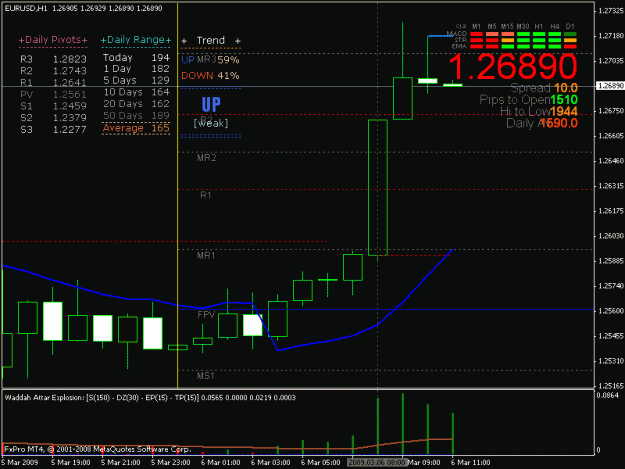Screen dimensions: 625x469
Task: Click the Pips to Open value 1510
Action: [x=564, y=100]
